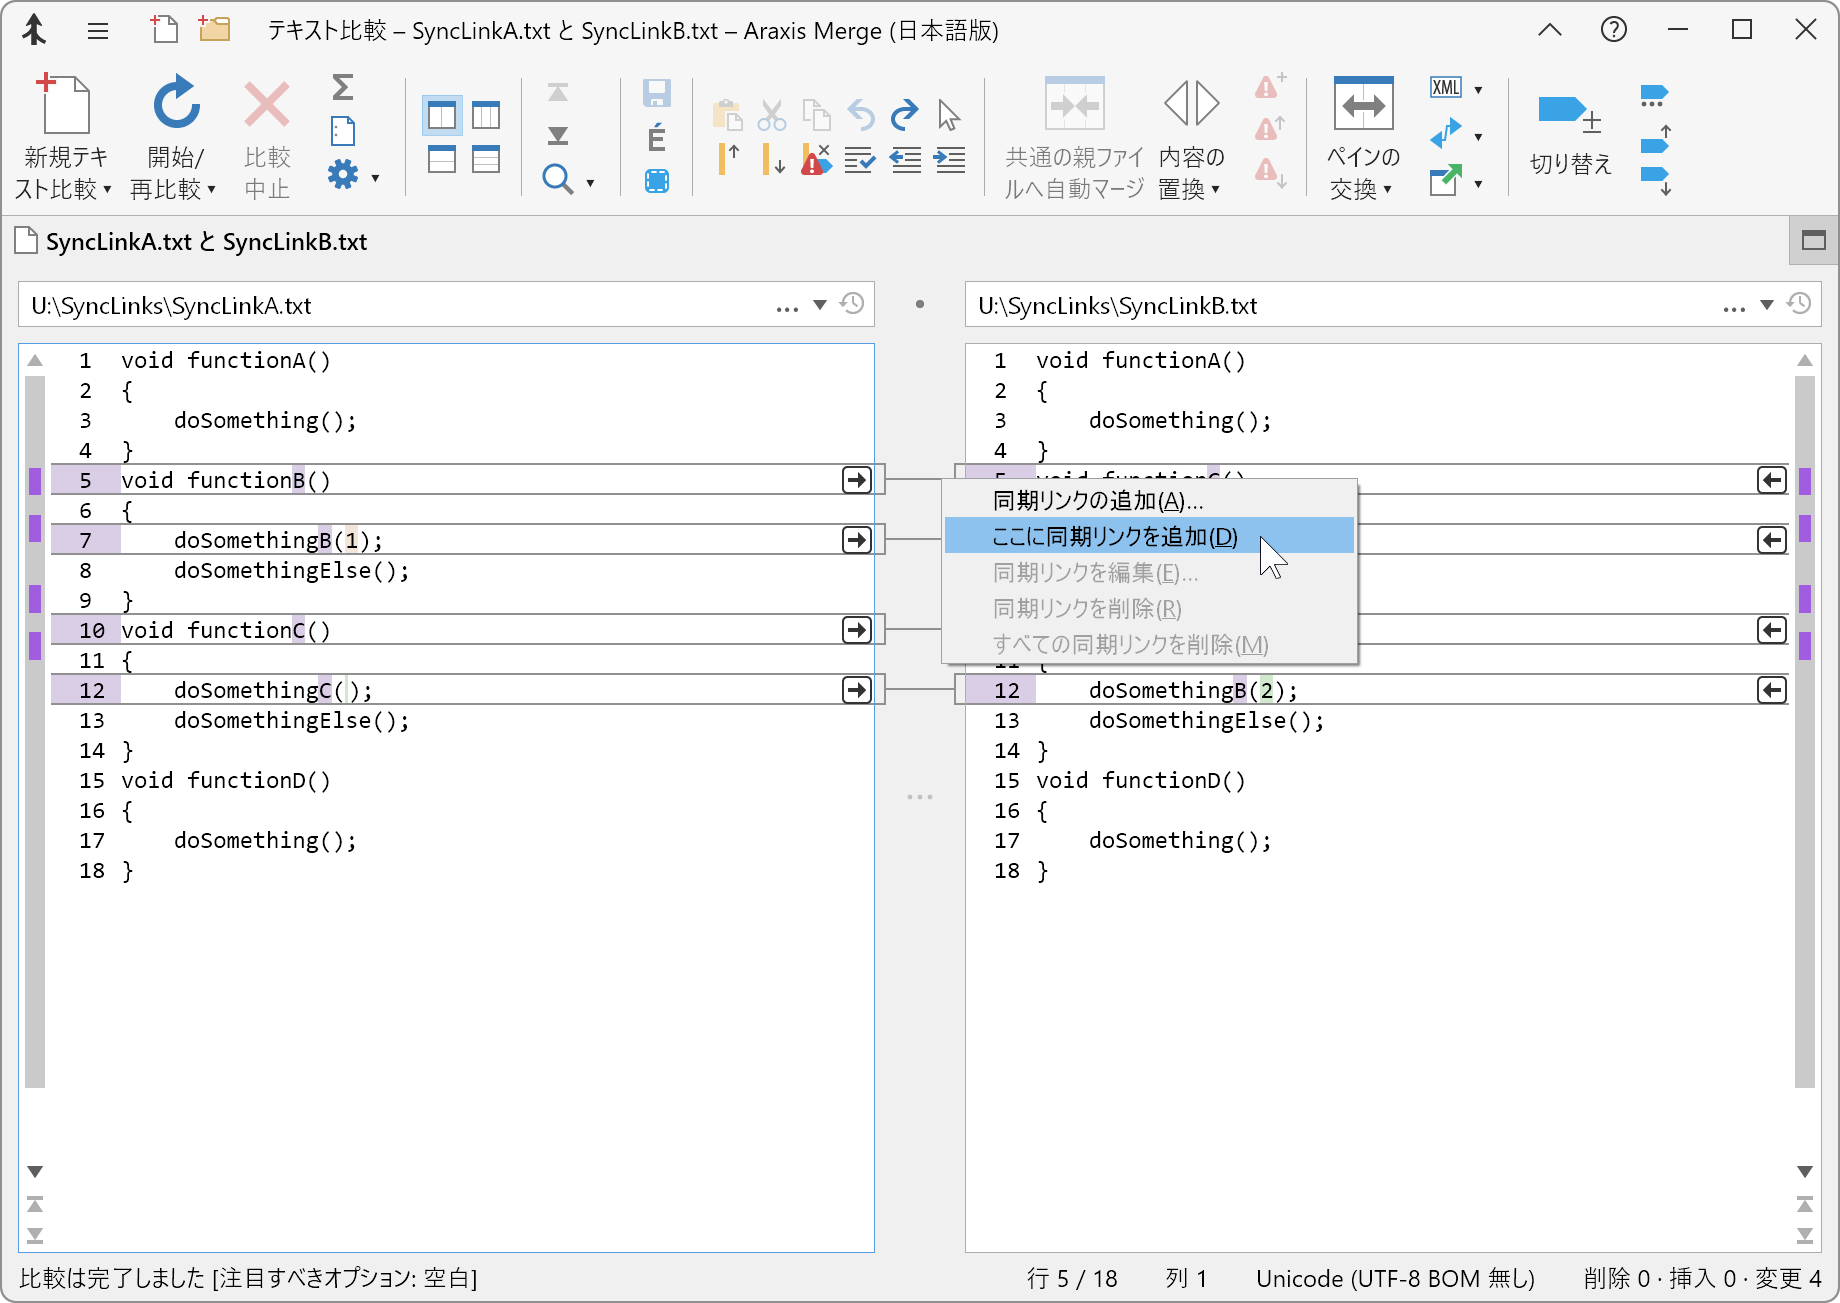Click the blue redo arrow icon

pos(904,115)
